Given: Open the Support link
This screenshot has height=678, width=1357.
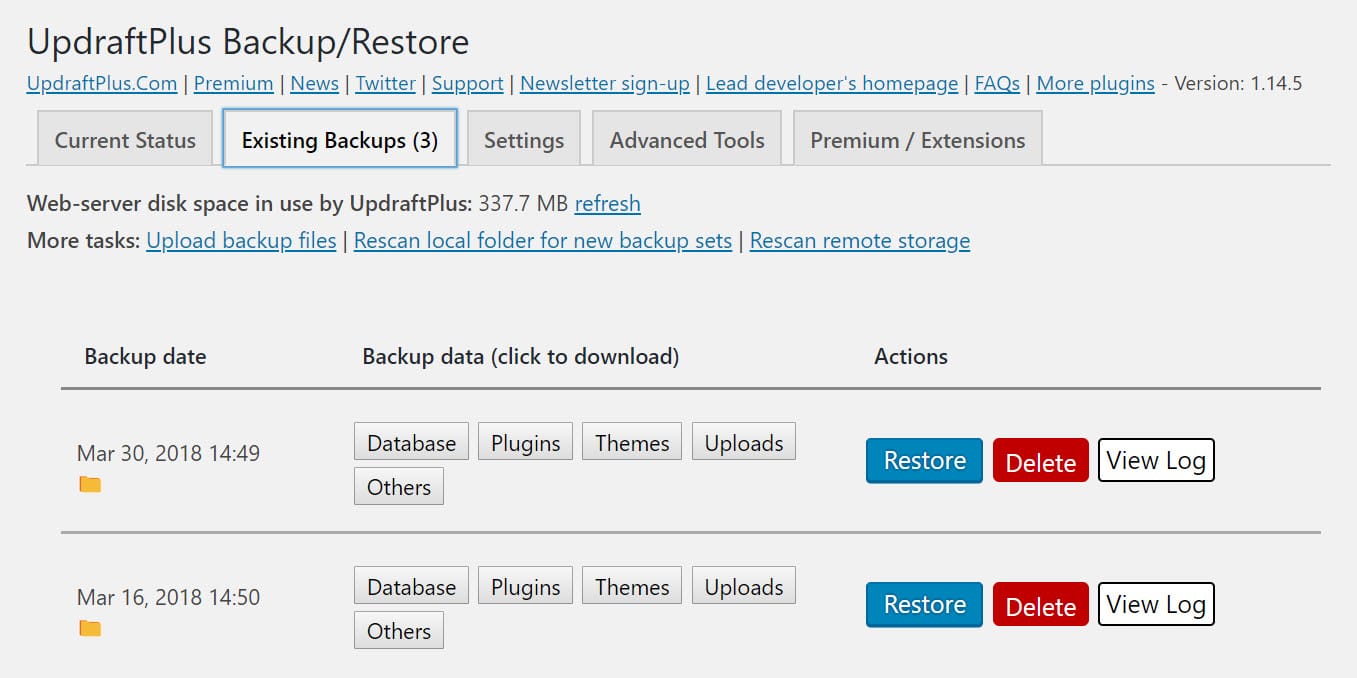Looking at the screenshot, I should [x=468, y=84].
